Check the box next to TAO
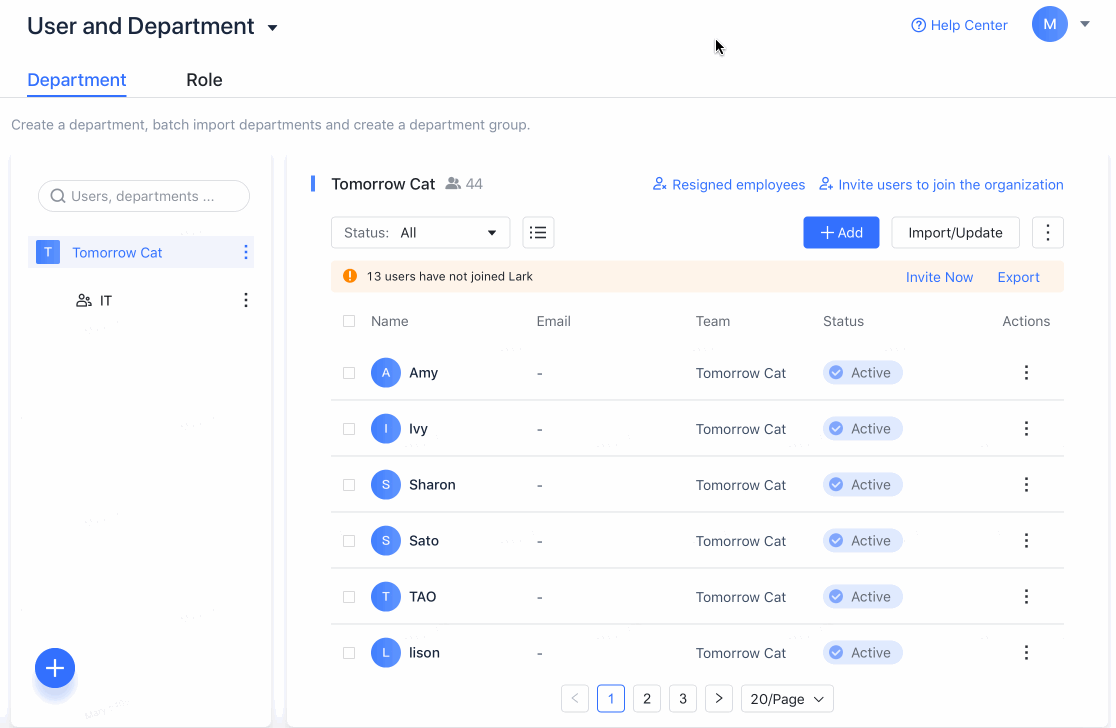The height and width of the screenshot is (728, 1116). point(349,597)
